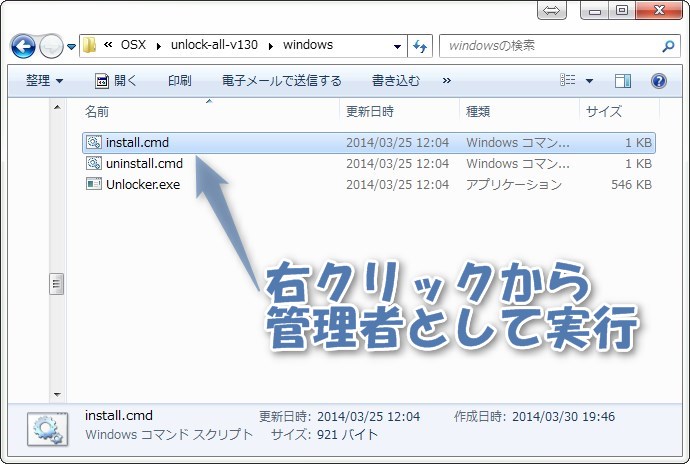Select the uninstall.cmd file

[x=368, y=163]
